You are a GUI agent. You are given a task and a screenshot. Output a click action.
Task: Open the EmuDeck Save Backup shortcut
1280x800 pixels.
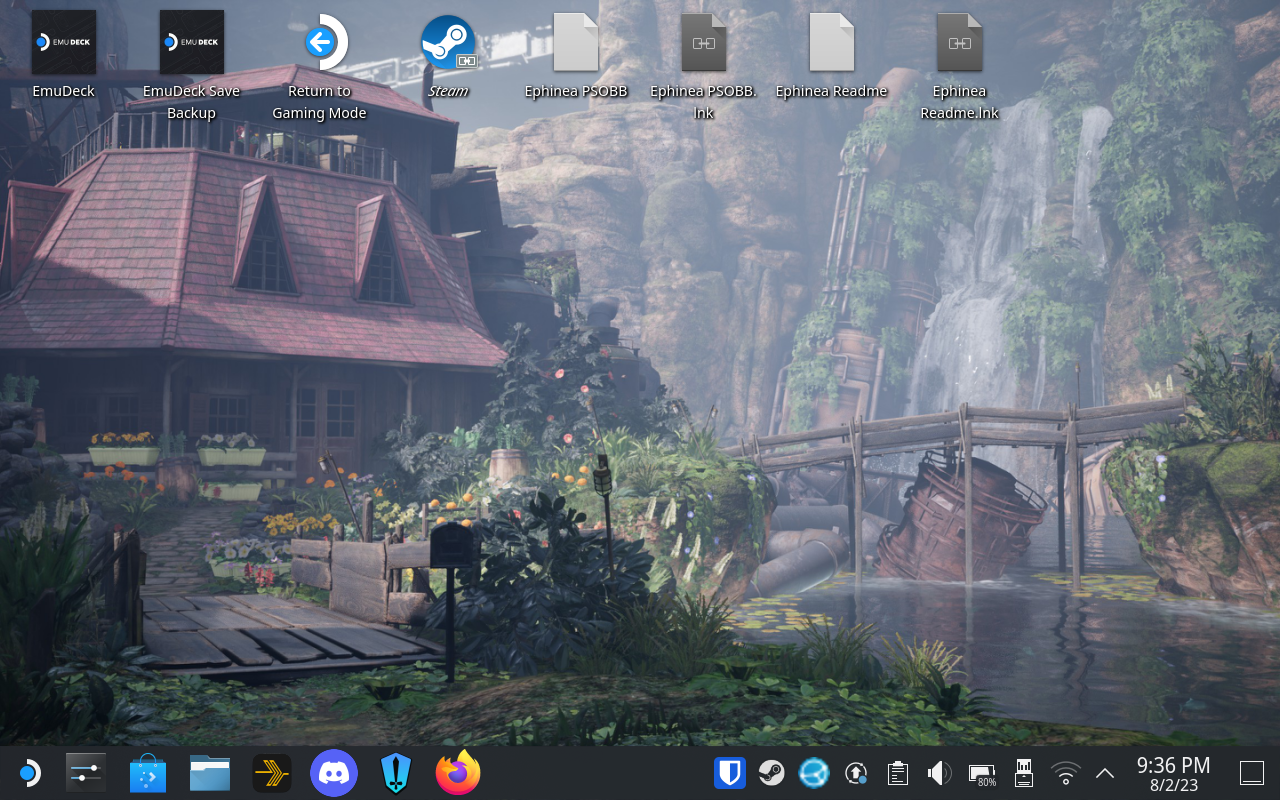tap(192, 43)
